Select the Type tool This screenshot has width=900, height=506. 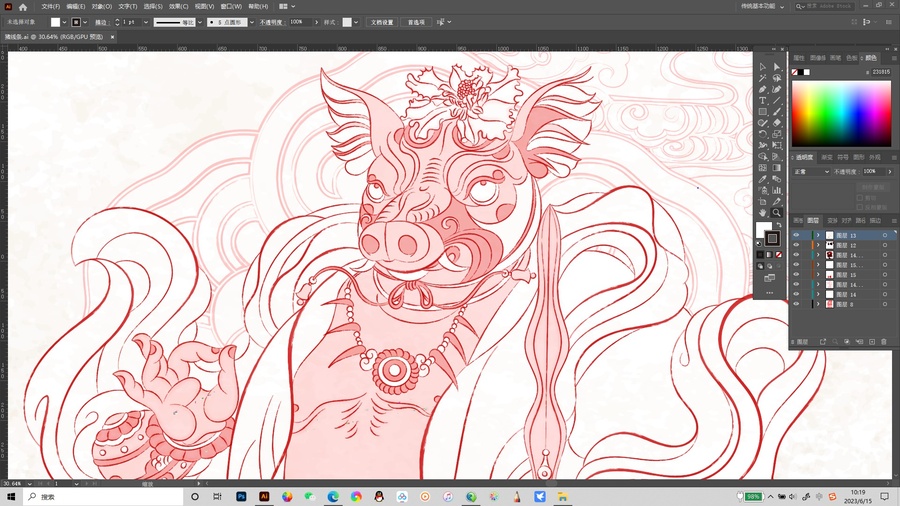point(762,100)
